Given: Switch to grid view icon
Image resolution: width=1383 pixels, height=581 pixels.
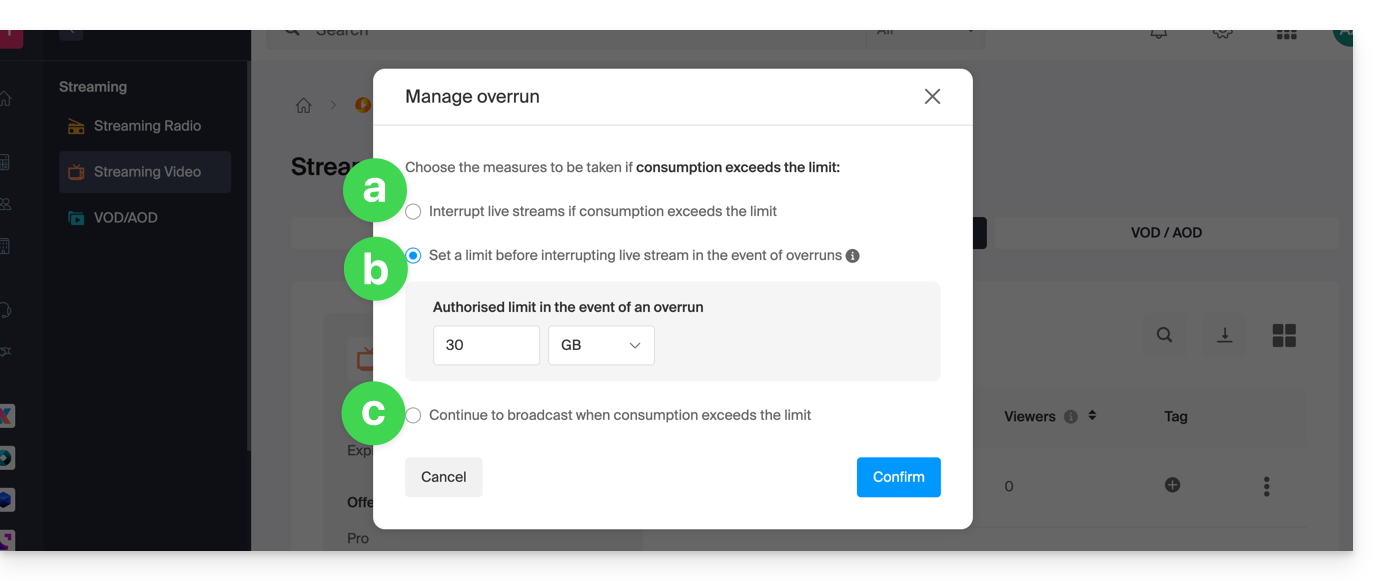Looking at the screenshot, I should [x=1284, y=336].
